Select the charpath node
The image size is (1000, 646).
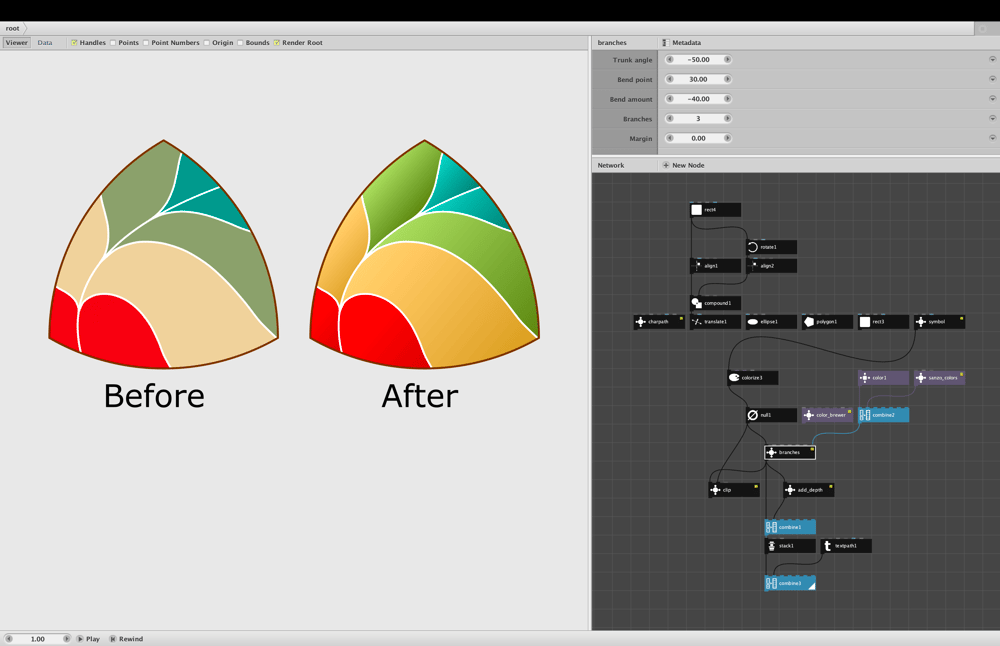tap(659, 321)
